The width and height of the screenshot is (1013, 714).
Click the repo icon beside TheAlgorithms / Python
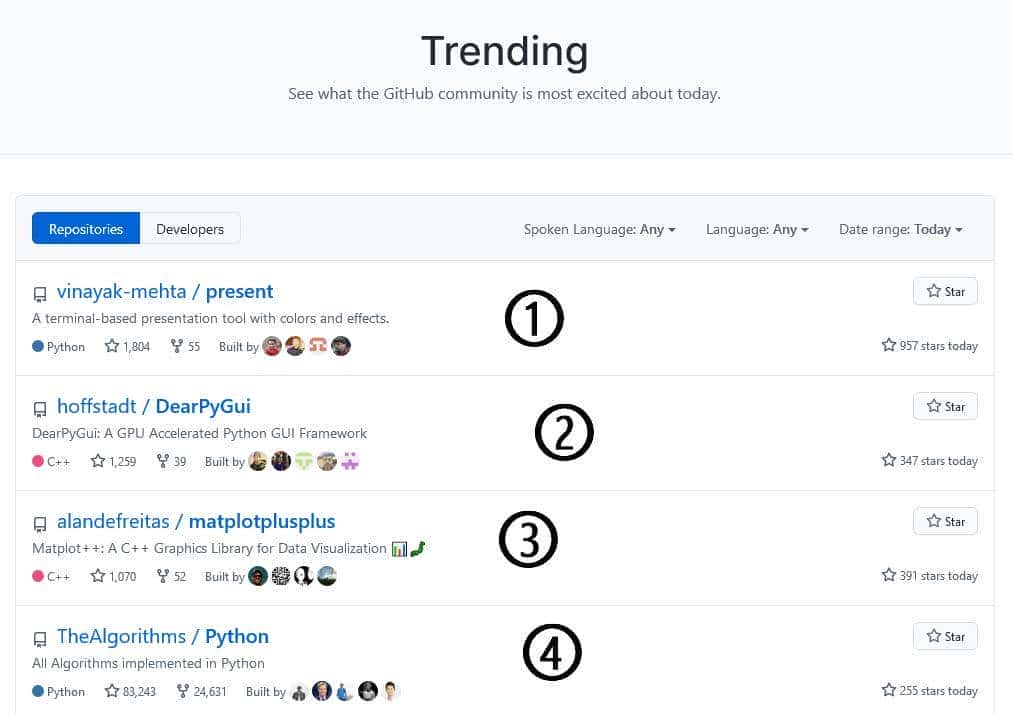pyautogui.click(x=40, y=639)
